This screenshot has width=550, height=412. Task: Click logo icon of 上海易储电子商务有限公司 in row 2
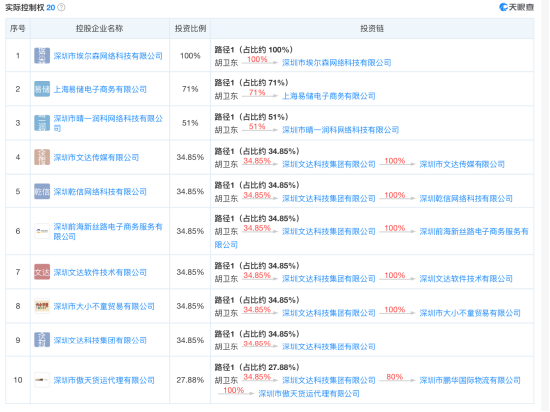42,89
